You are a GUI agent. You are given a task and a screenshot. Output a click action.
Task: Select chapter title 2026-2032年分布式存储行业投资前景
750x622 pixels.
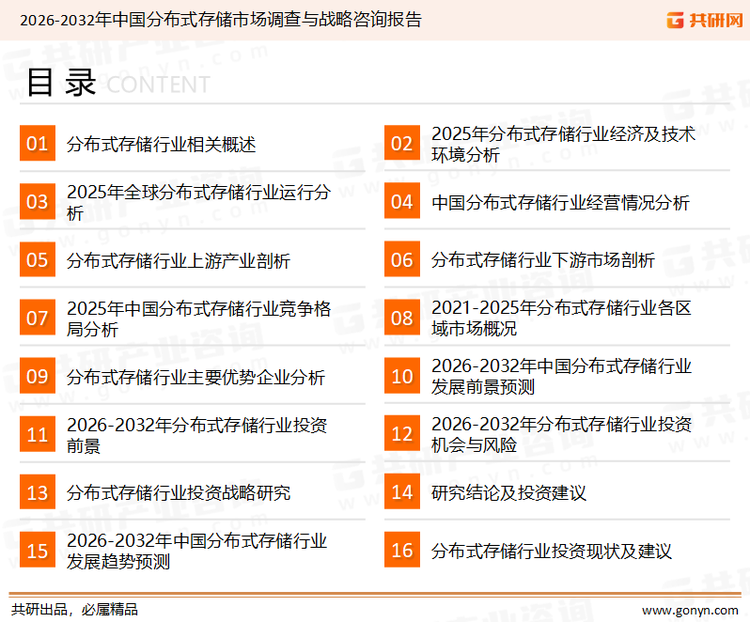pos(197,435)
